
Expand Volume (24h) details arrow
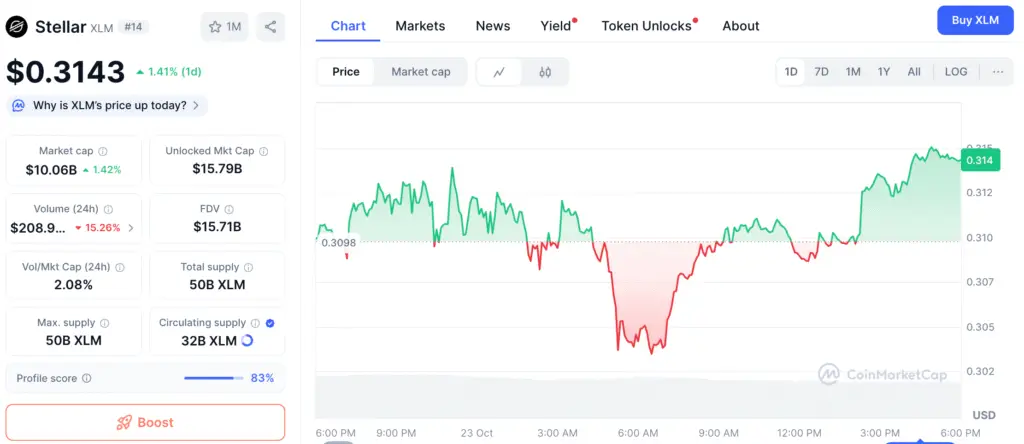point(130,228)
